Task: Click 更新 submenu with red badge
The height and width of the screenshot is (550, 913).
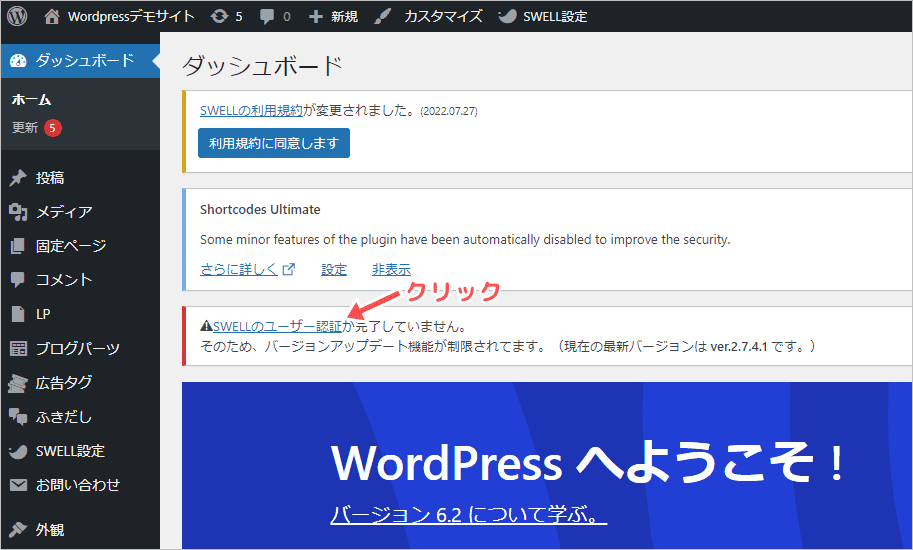Action: (25, 128)
